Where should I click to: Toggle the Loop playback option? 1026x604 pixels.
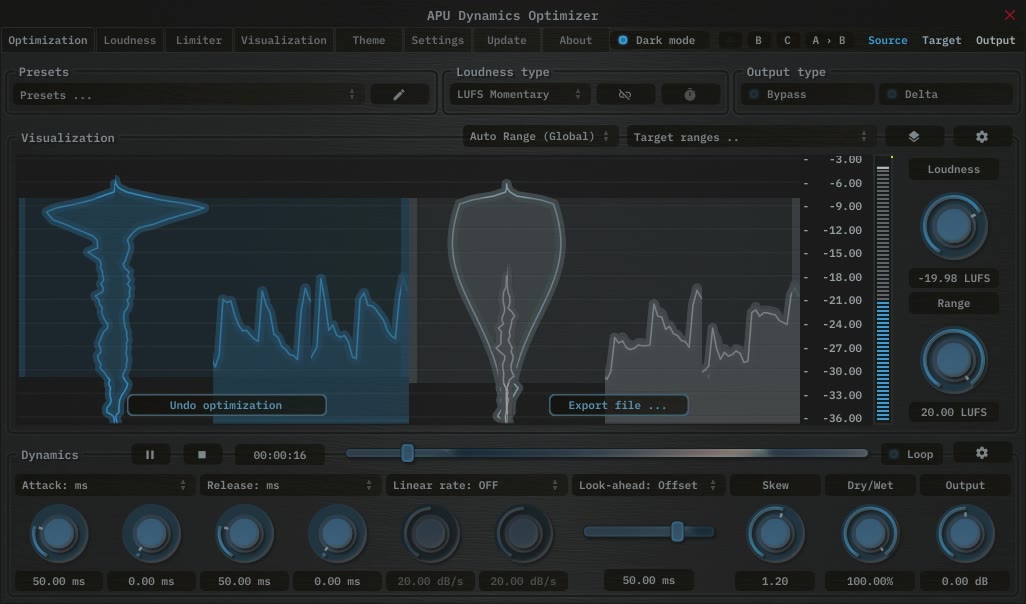click(910, 454)
